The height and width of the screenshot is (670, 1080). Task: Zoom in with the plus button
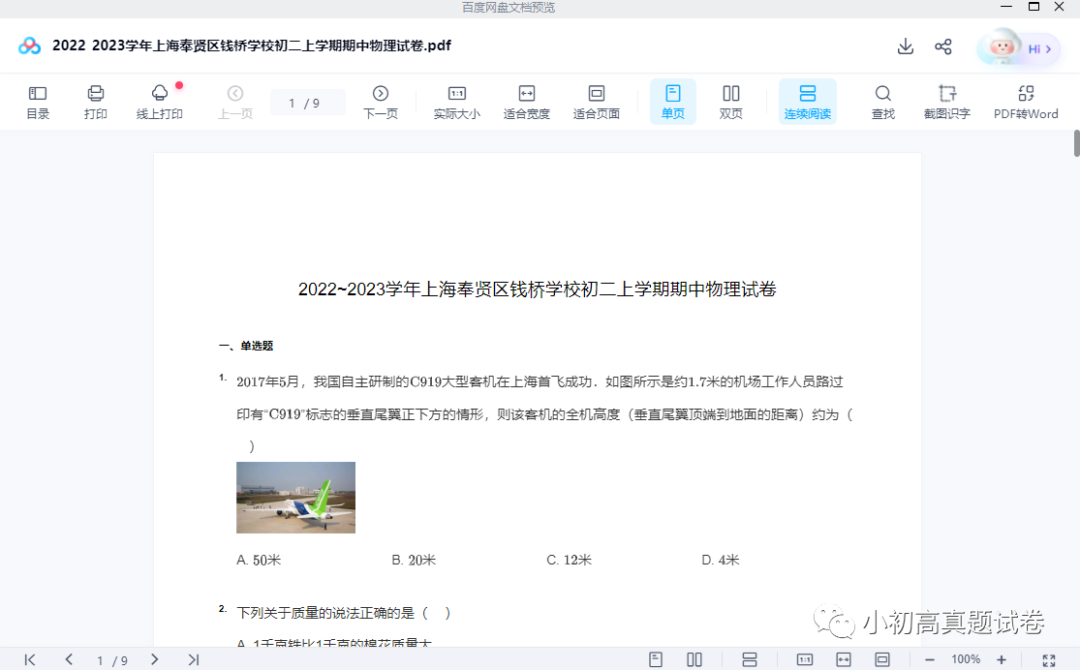[x=1001, y=660]
